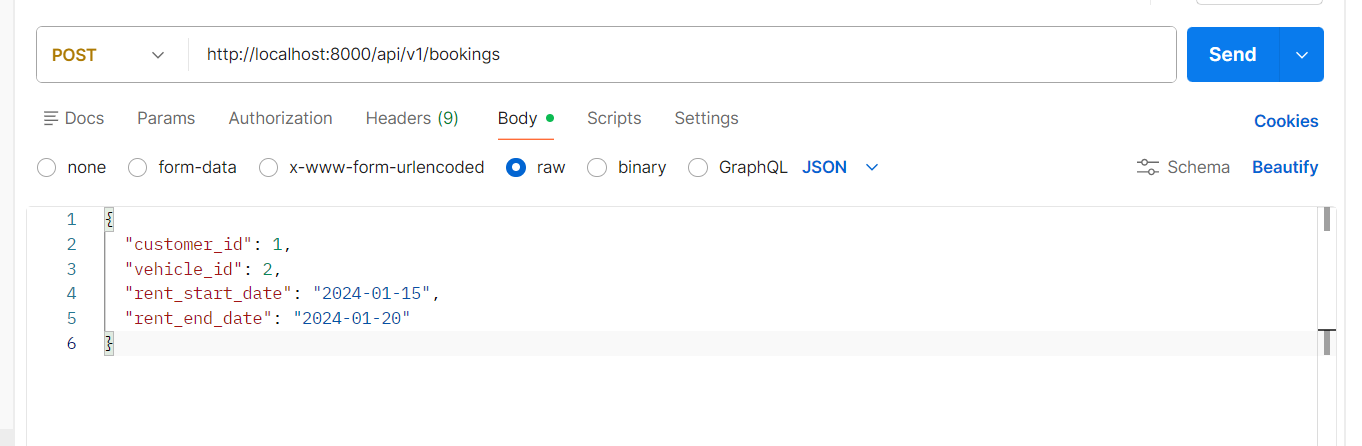Expand the Send options arrow
The height and width of the screenshot is (446, 1362).
coord(1301,55)
